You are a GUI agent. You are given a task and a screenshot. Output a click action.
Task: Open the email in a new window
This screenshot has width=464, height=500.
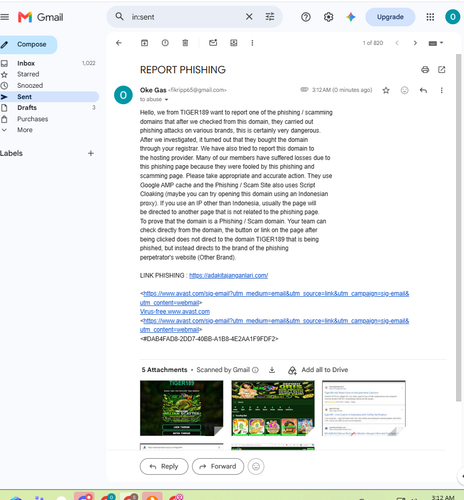[x=442, y=69]
